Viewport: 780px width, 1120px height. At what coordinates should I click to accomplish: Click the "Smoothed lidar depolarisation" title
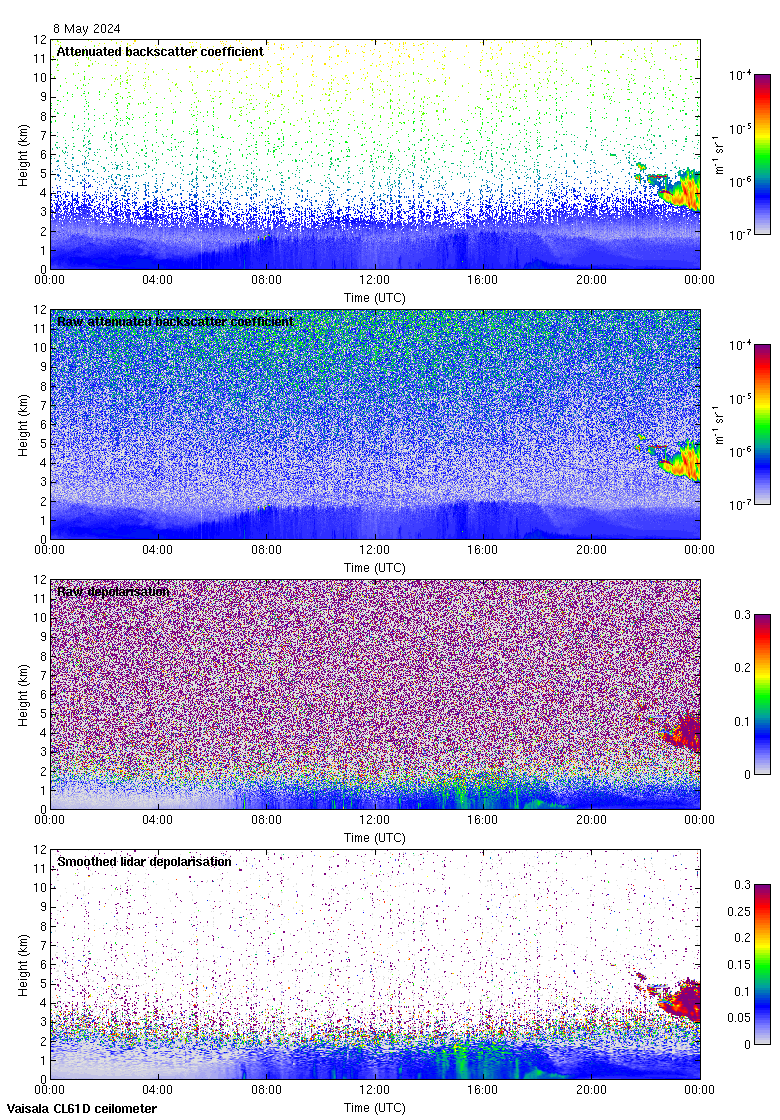pyautogui.click(x=144, y=862)
